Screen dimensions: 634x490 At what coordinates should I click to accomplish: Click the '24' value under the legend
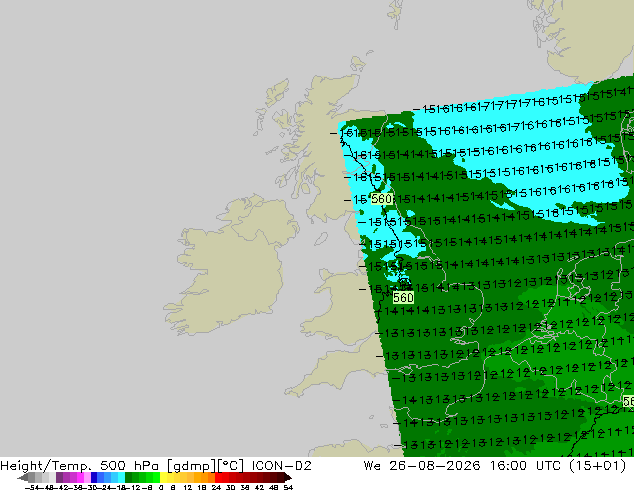[x=216, y=487]
